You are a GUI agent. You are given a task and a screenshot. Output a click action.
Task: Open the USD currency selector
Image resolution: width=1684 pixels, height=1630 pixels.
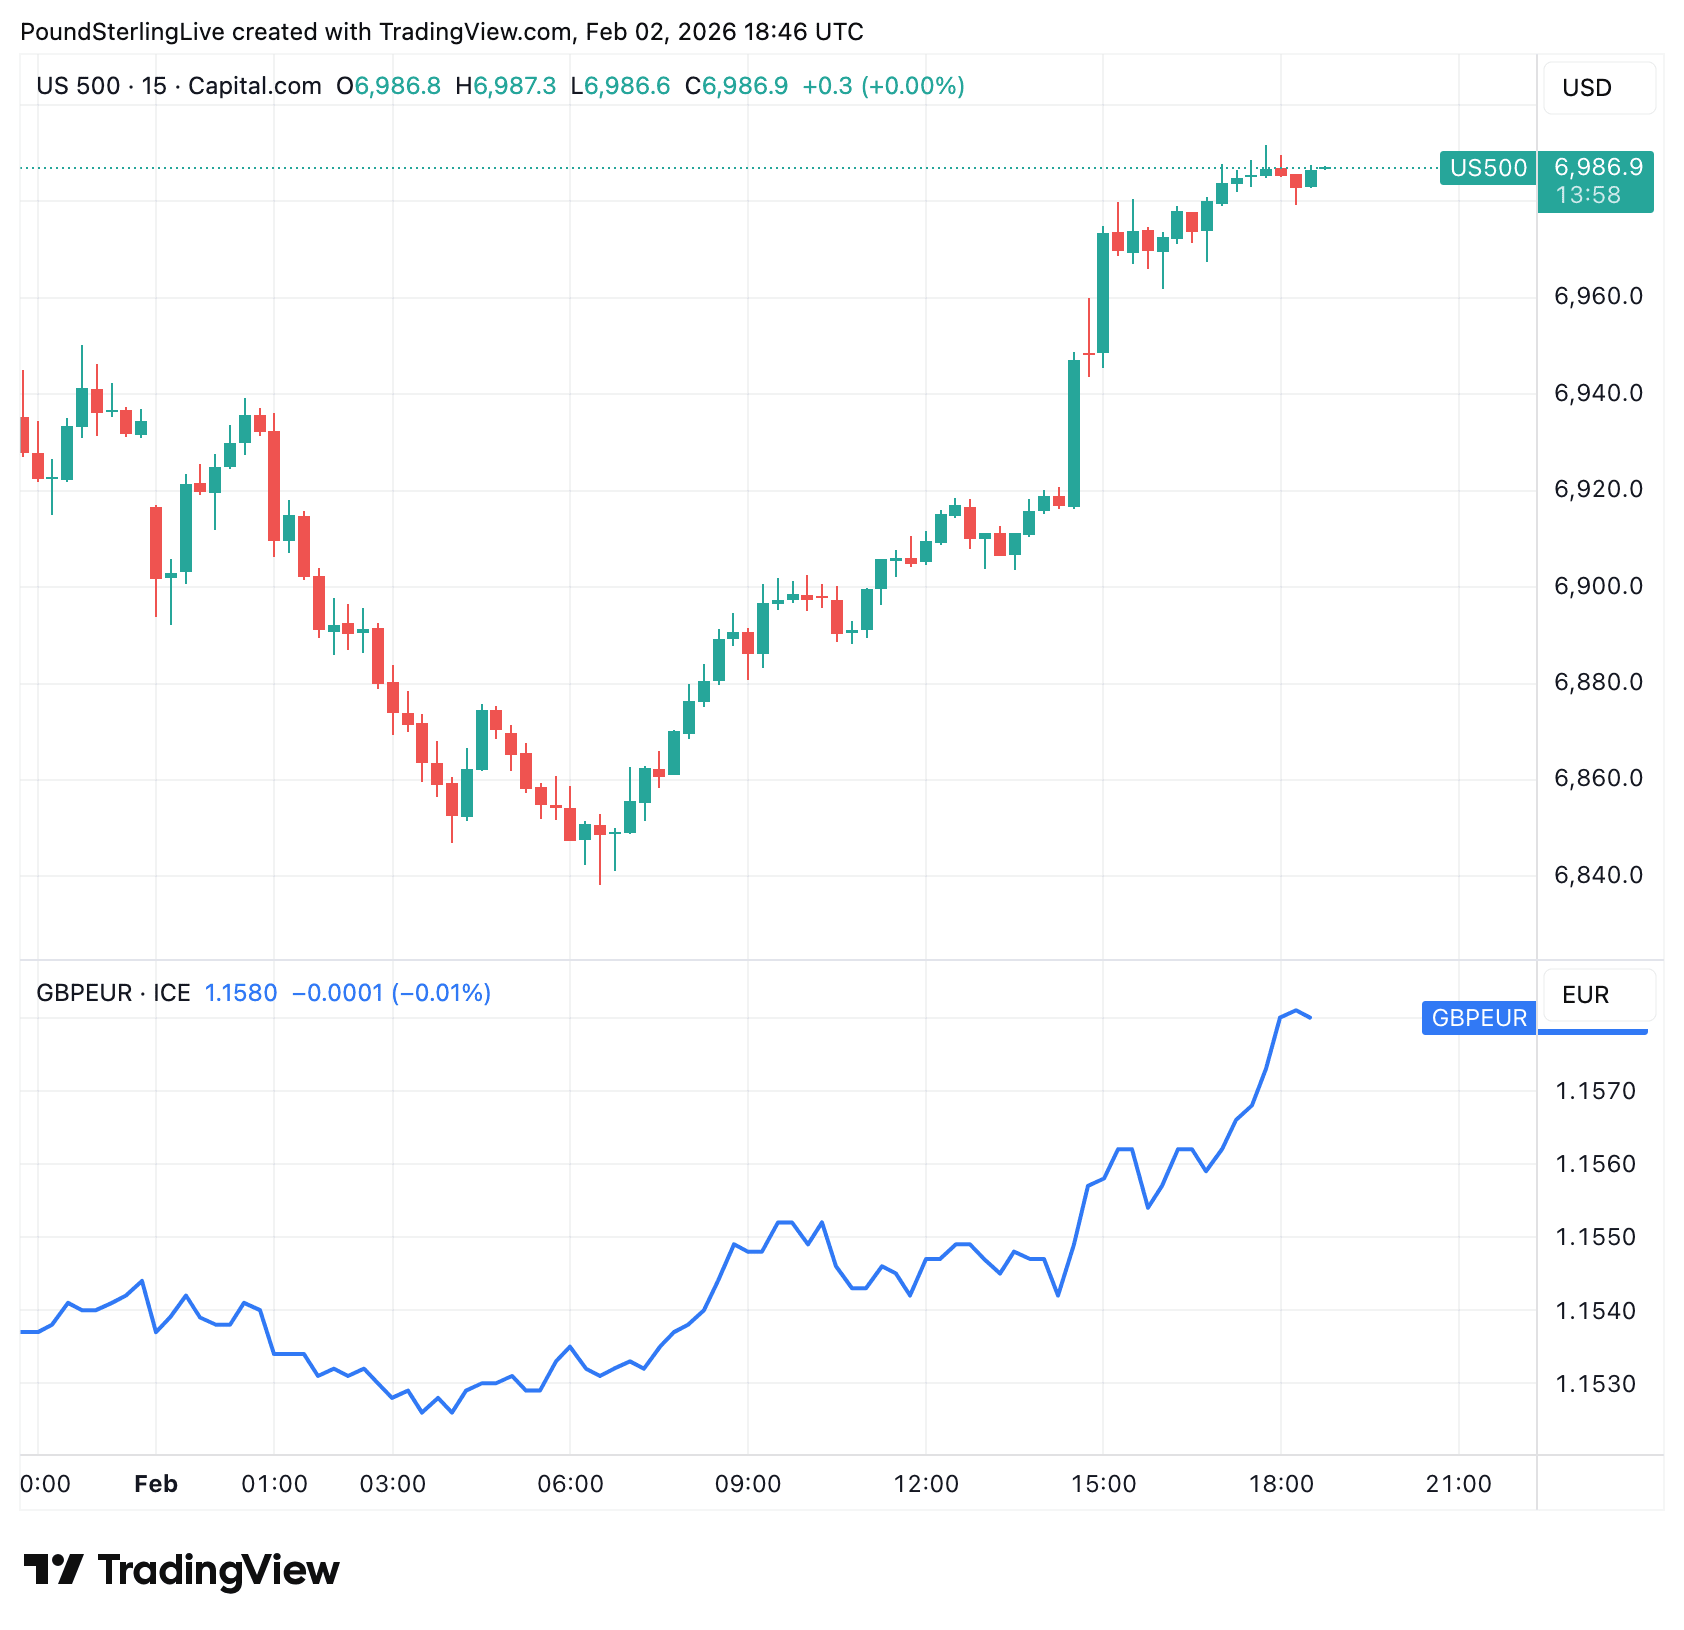tap(1598, 88)
